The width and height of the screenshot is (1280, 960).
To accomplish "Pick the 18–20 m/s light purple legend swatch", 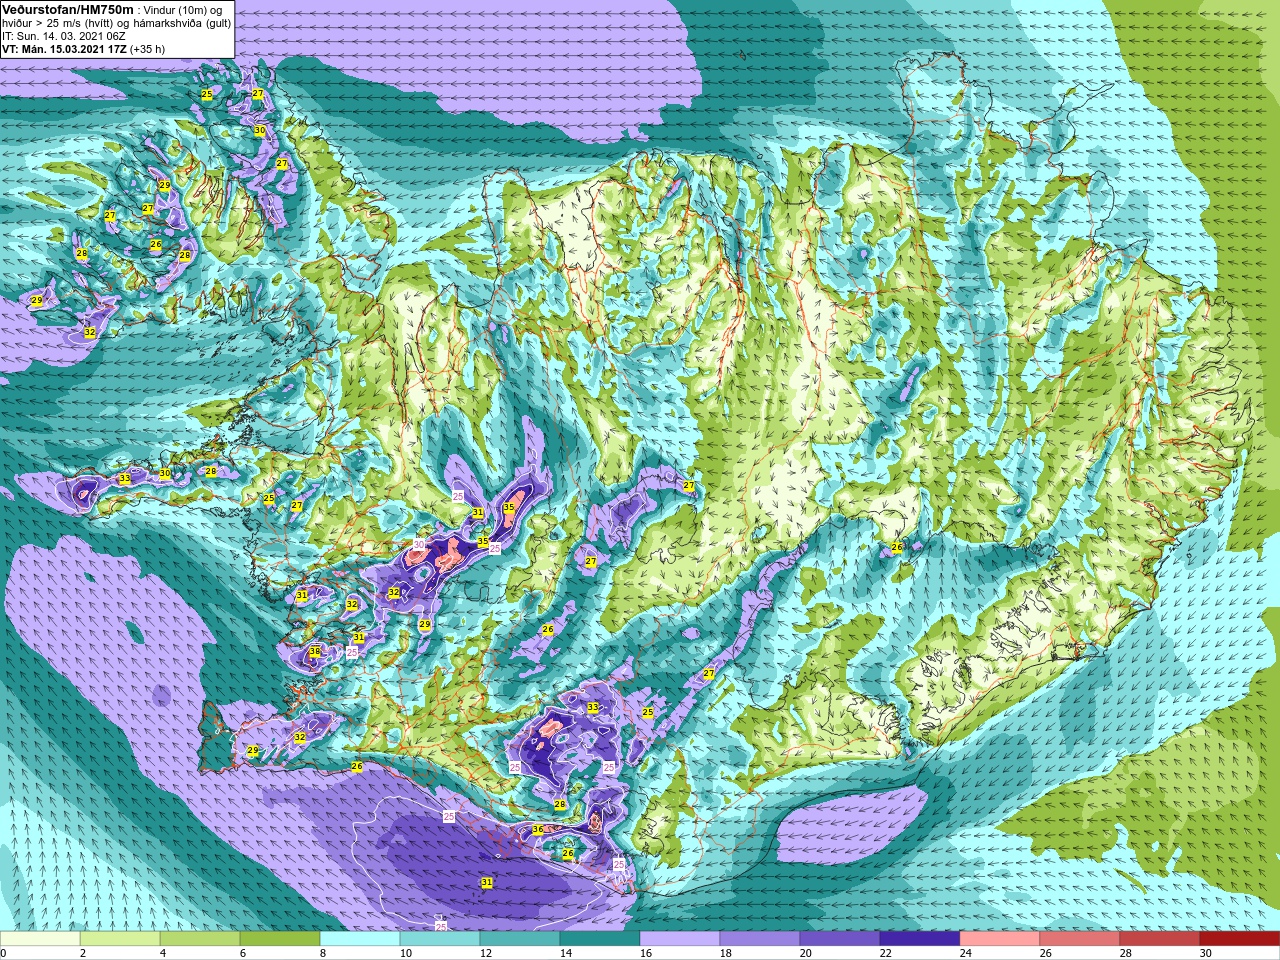I will (760, 939).
